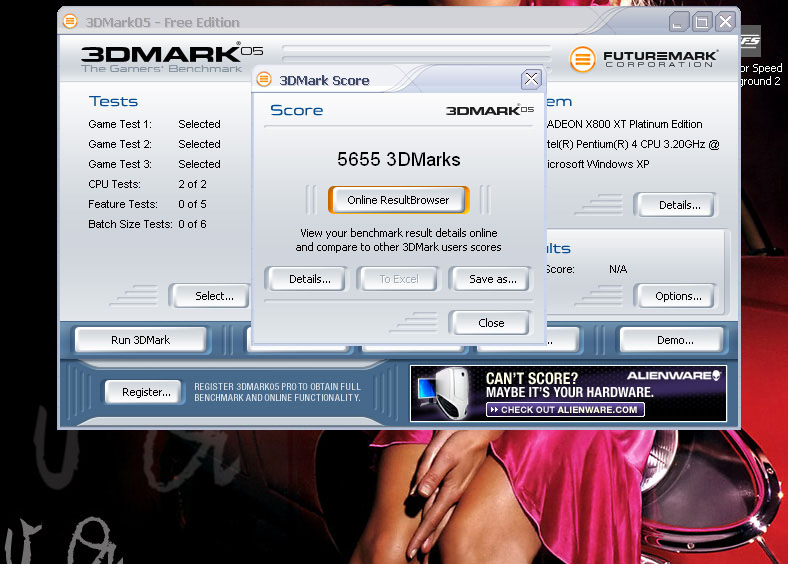Image resolution: width=788 pixels, height=564 pixels.
Task: Click the N/A score value
Action: [618, 269]
